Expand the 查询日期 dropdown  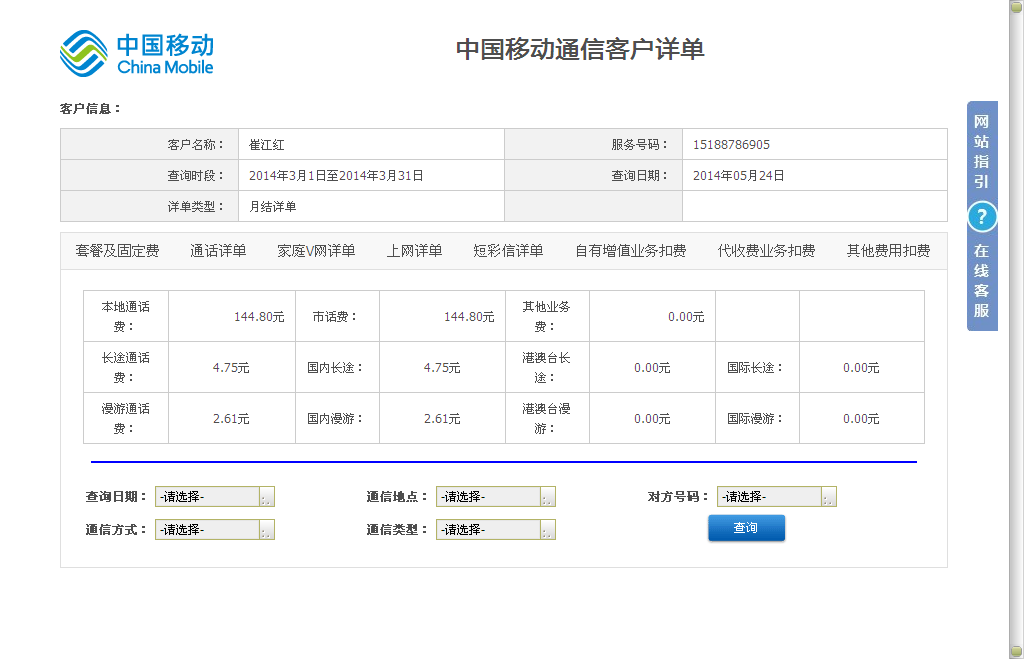click(214, 497)
